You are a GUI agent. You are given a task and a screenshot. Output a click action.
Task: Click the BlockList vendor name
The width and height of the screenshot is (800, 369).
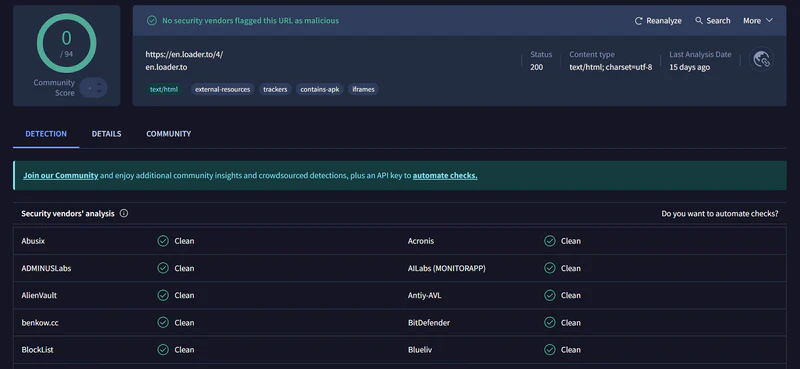click(38, 350)
